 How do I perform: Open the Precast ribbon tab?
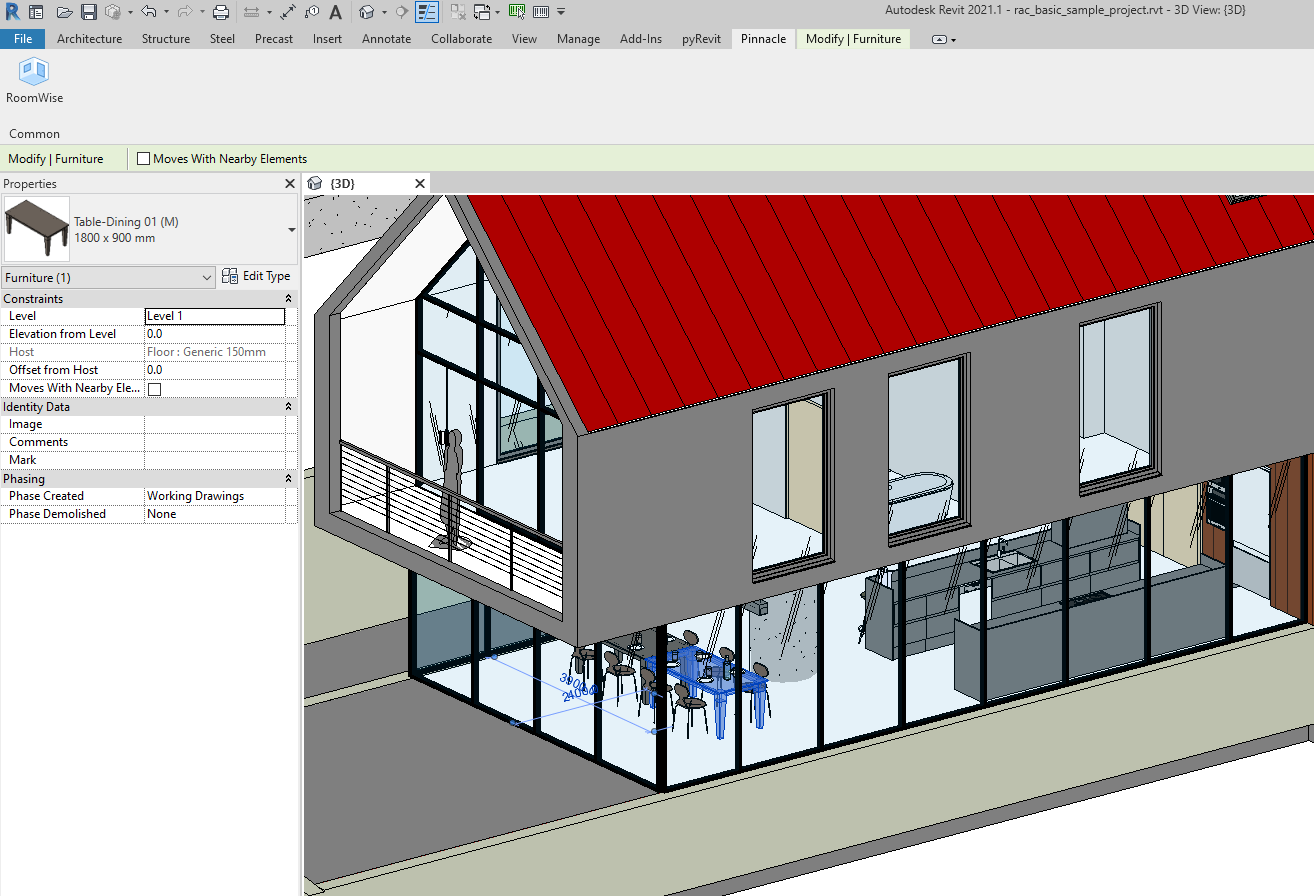click(x=274, y=39)
